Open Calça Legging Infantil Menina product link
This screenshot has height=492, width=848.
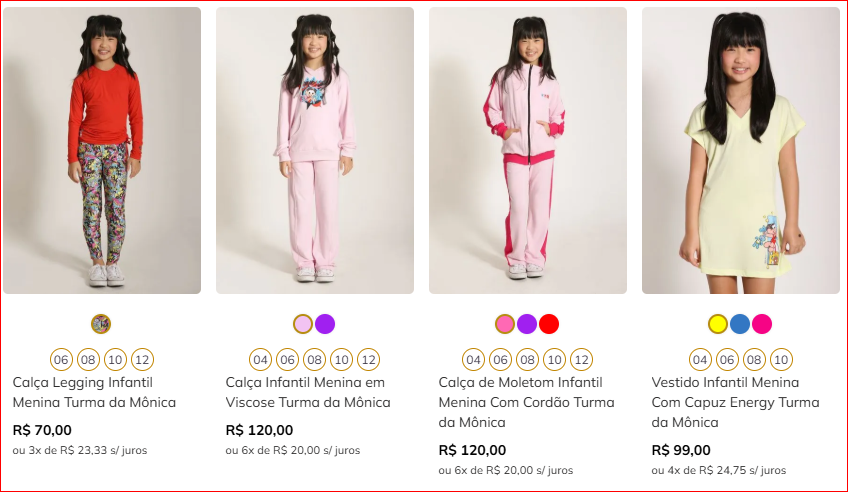point(94,392)
